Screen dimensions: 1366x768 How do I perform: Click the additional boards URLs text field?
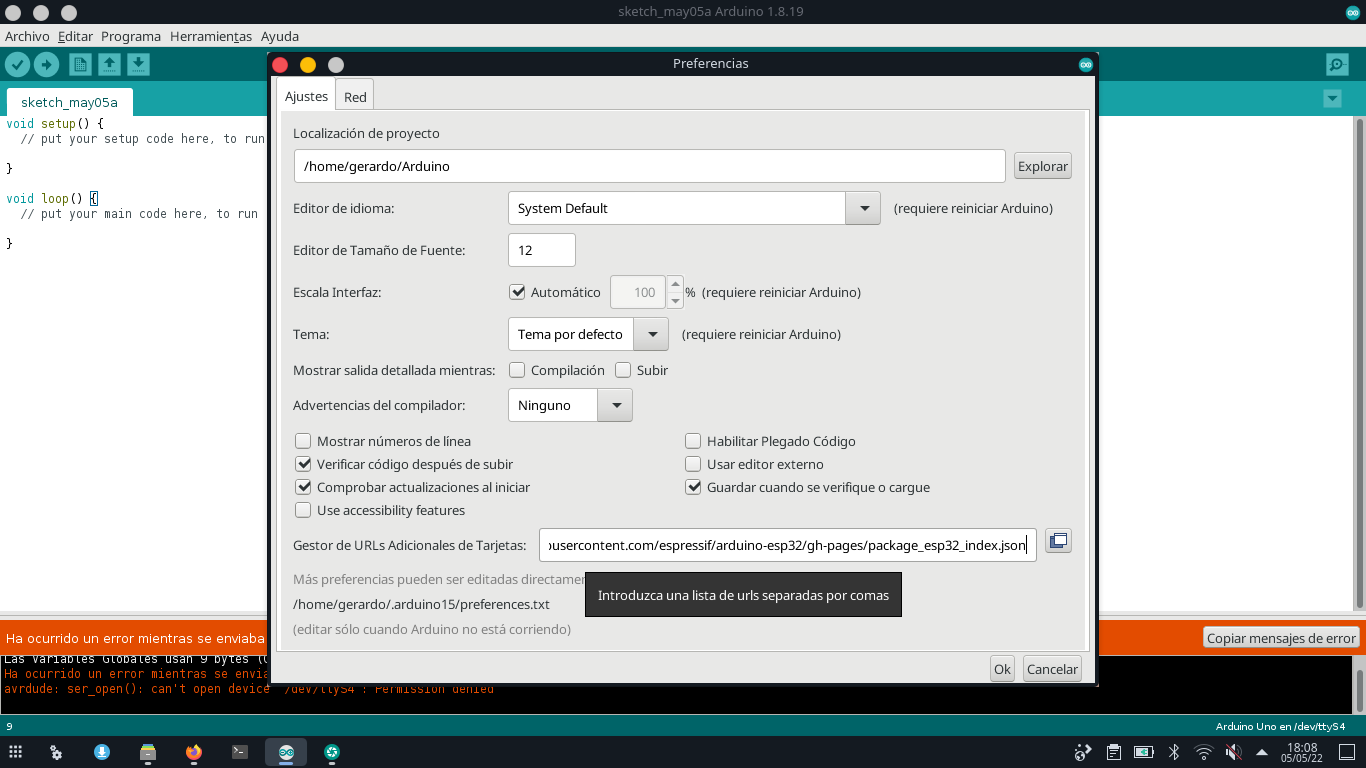pyautogui.click(x=788, y=545)
